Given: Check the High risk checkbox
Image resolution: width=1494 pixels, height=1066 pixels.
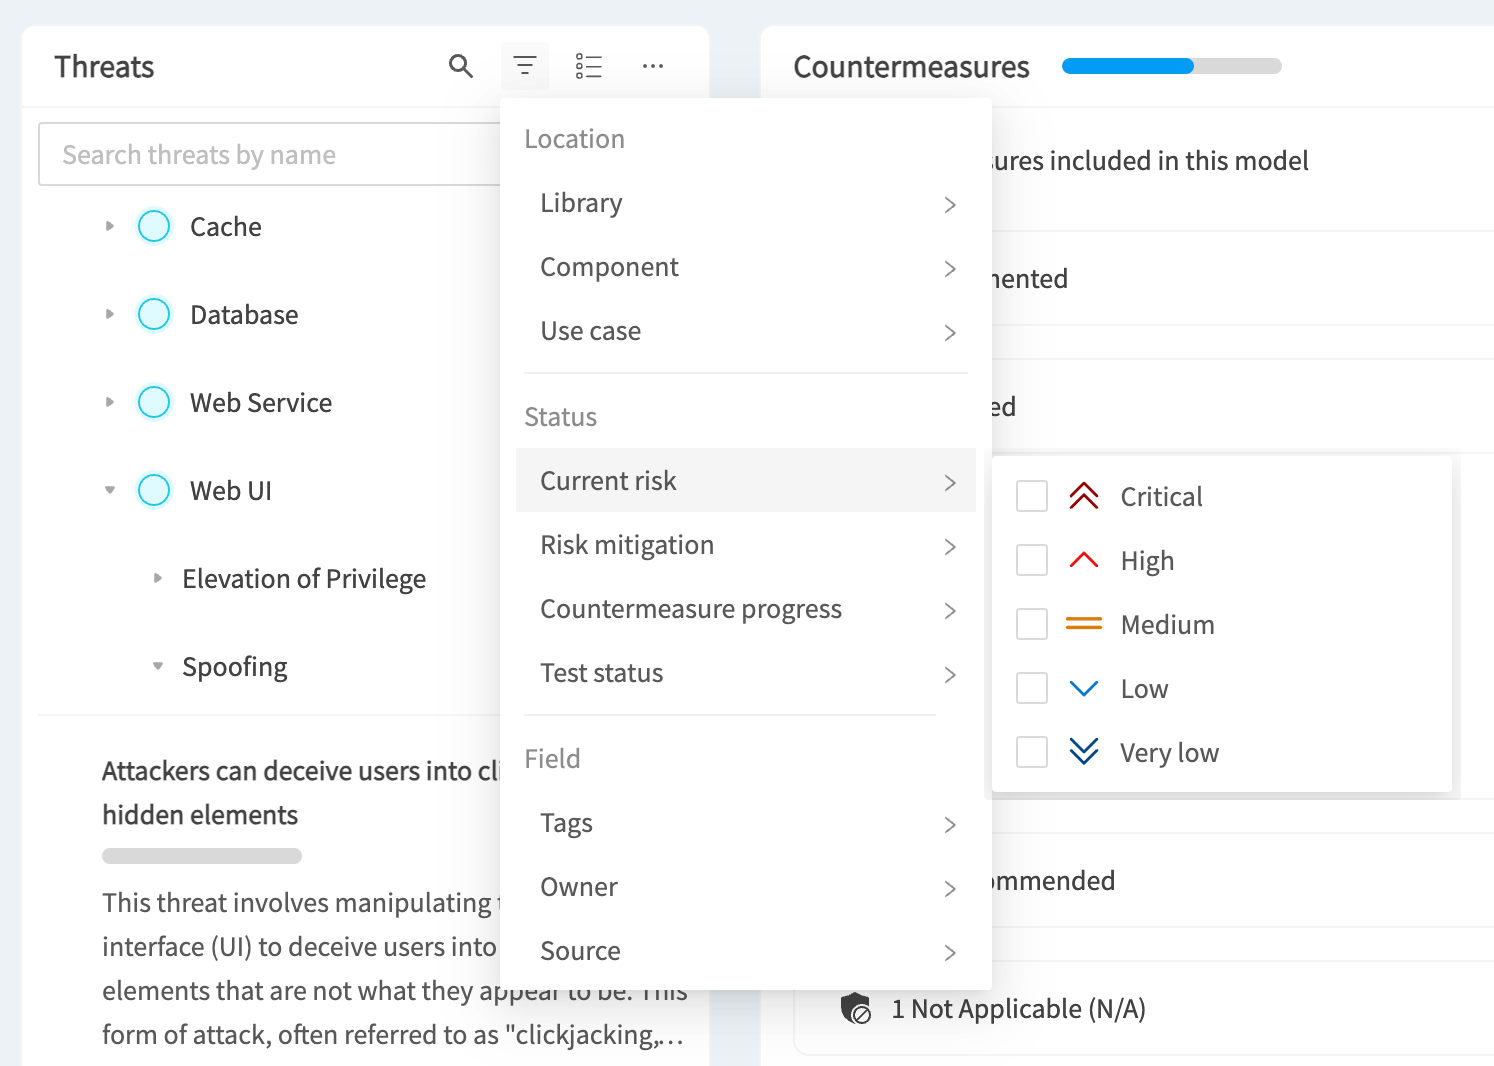Looking at the screenshot, I should (1032, 560).
